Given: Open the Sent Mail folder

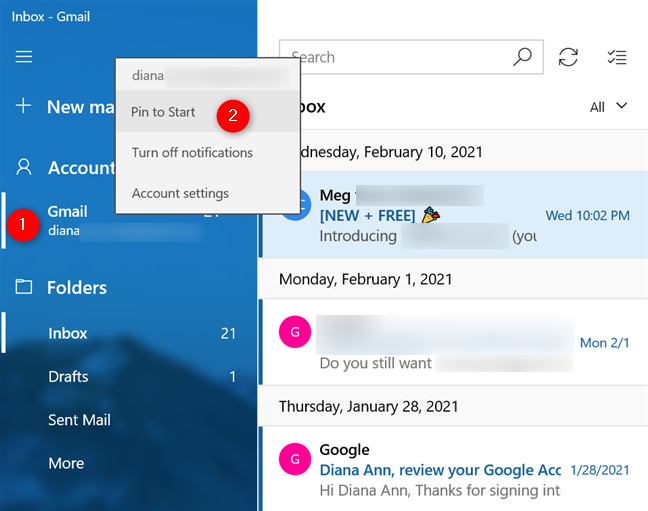Looking at the screenshot, I should pos(129,420).
